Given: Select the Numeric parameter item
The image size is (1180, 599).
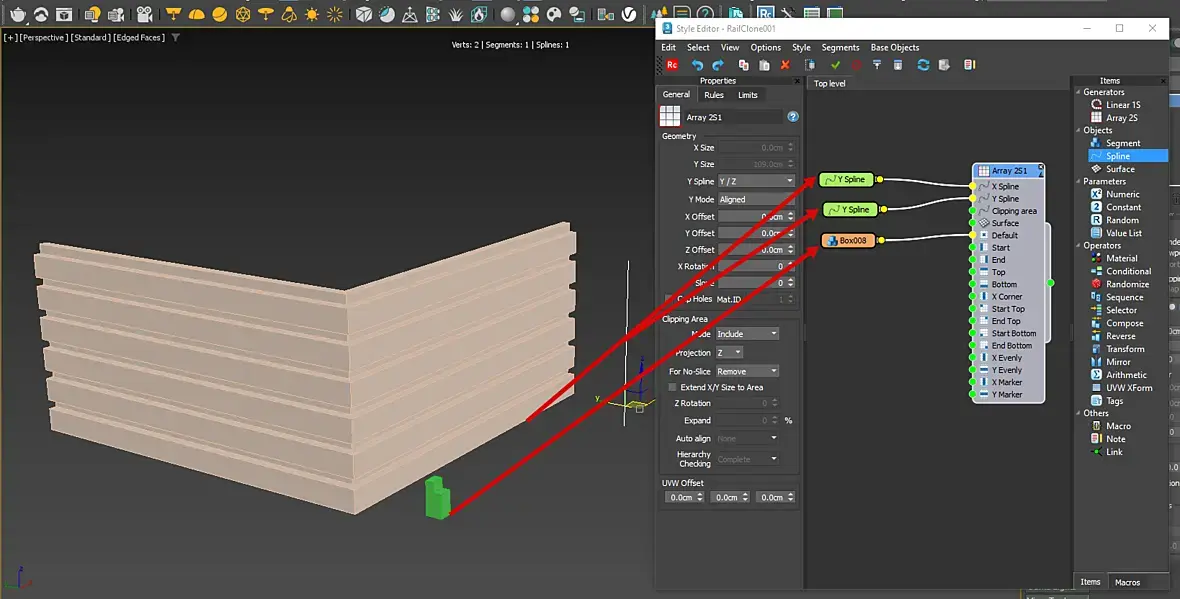Looking at the screenshot, I should (x=1115, y=194).
